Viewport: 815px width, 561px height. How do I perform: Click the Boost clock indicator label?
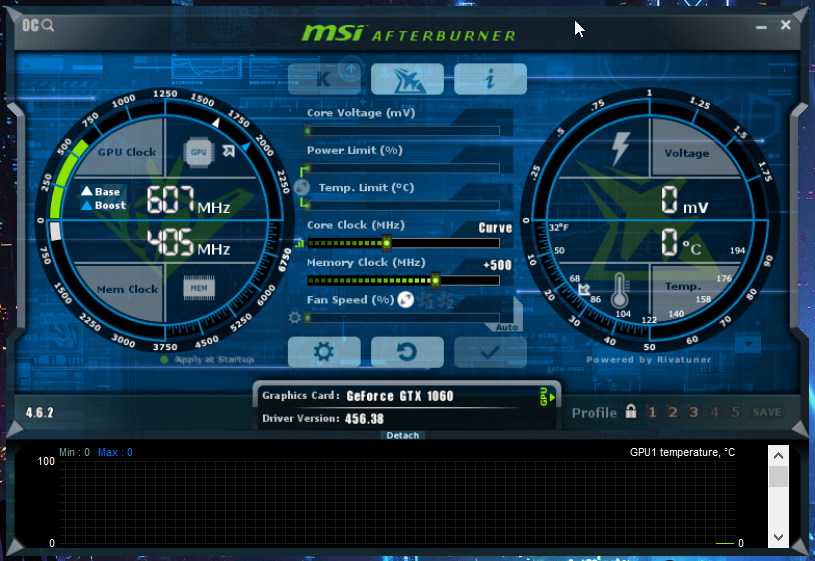coord(104,205)
